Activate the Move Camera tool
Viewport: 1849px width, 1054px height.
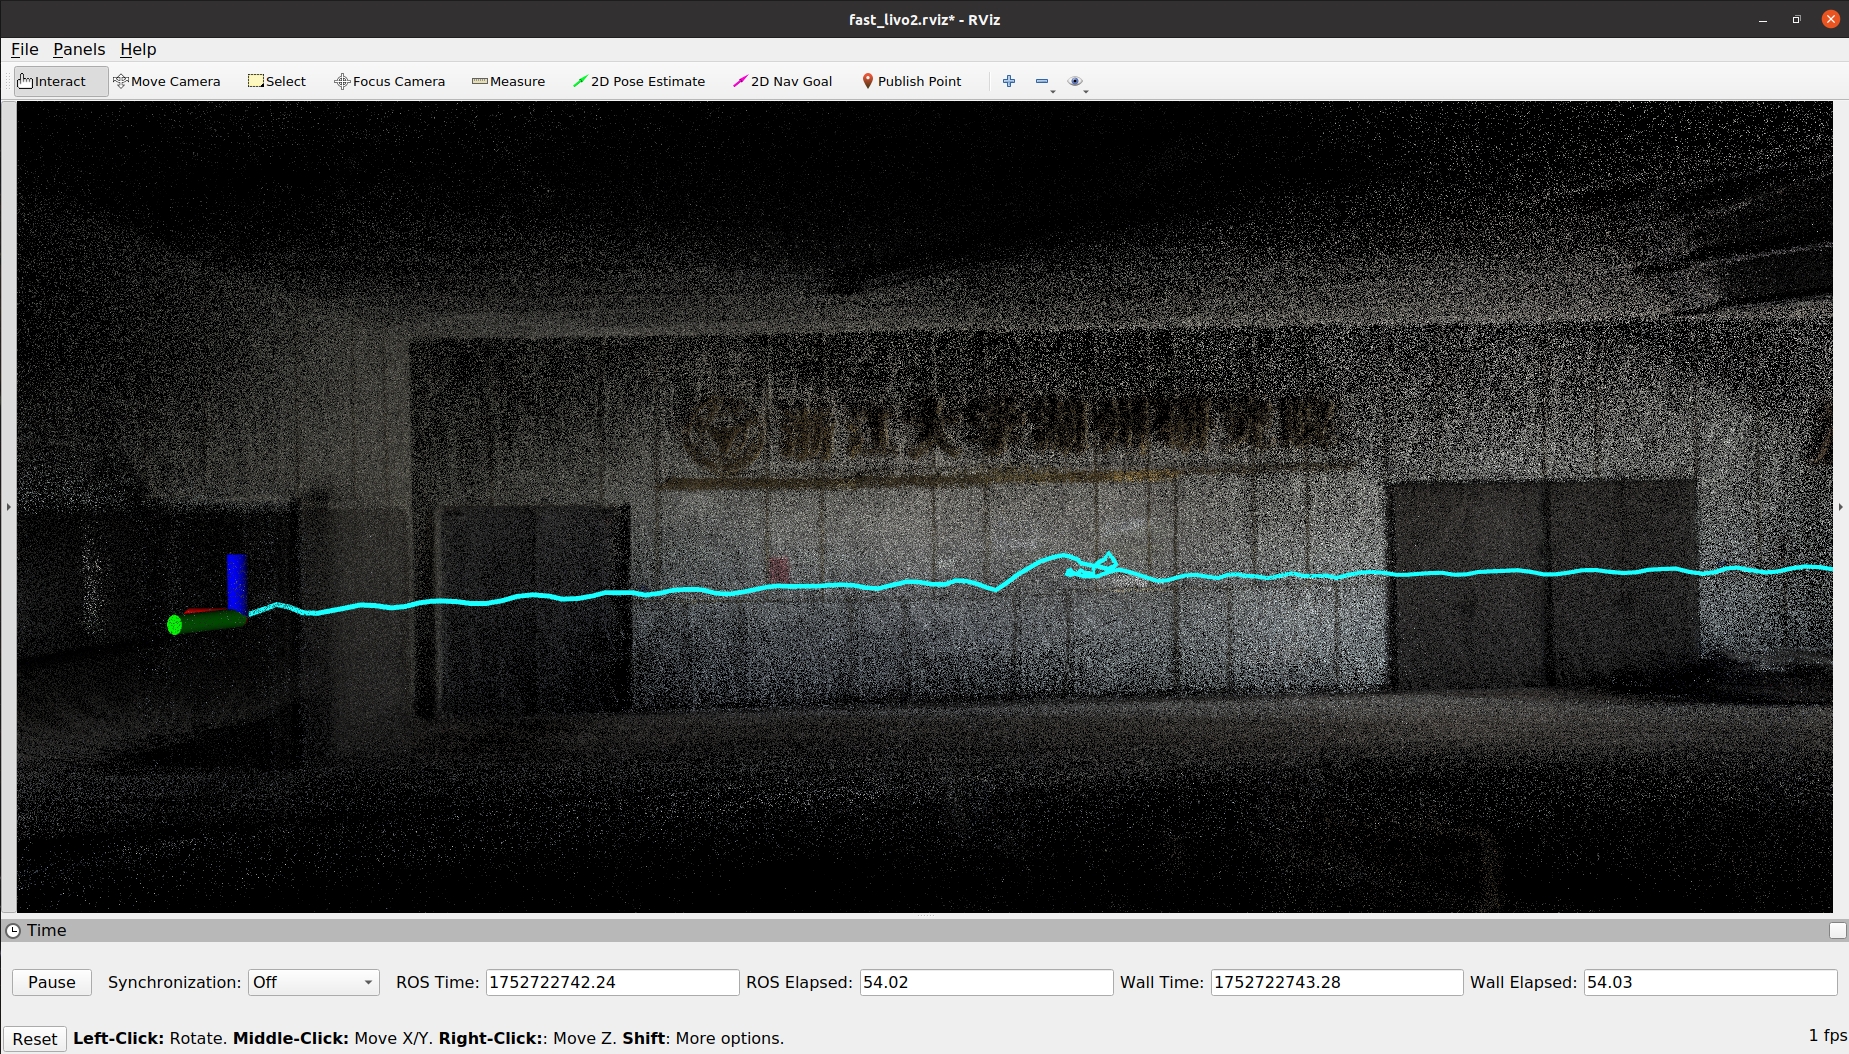(x=167, y=82)
